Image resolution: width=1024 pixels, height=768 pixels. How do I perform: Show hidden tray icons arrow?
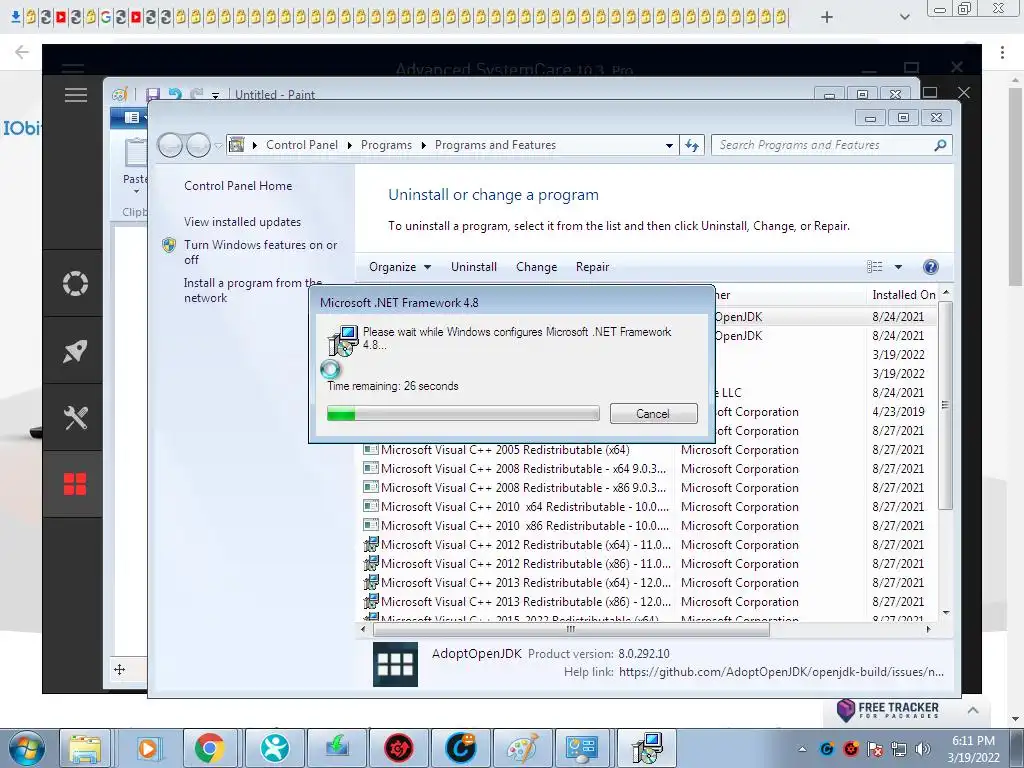pyautogui.click(x=802, y=749)
